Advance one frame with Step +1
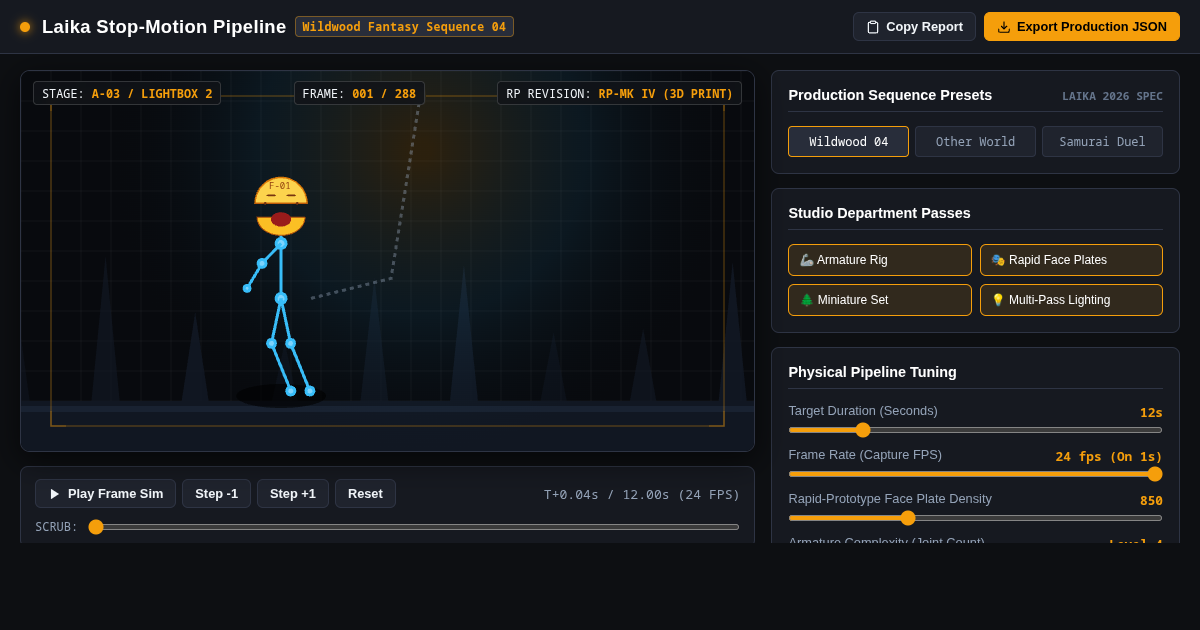The width and height of the screenshot is (1200, 630). pos(293,494)
